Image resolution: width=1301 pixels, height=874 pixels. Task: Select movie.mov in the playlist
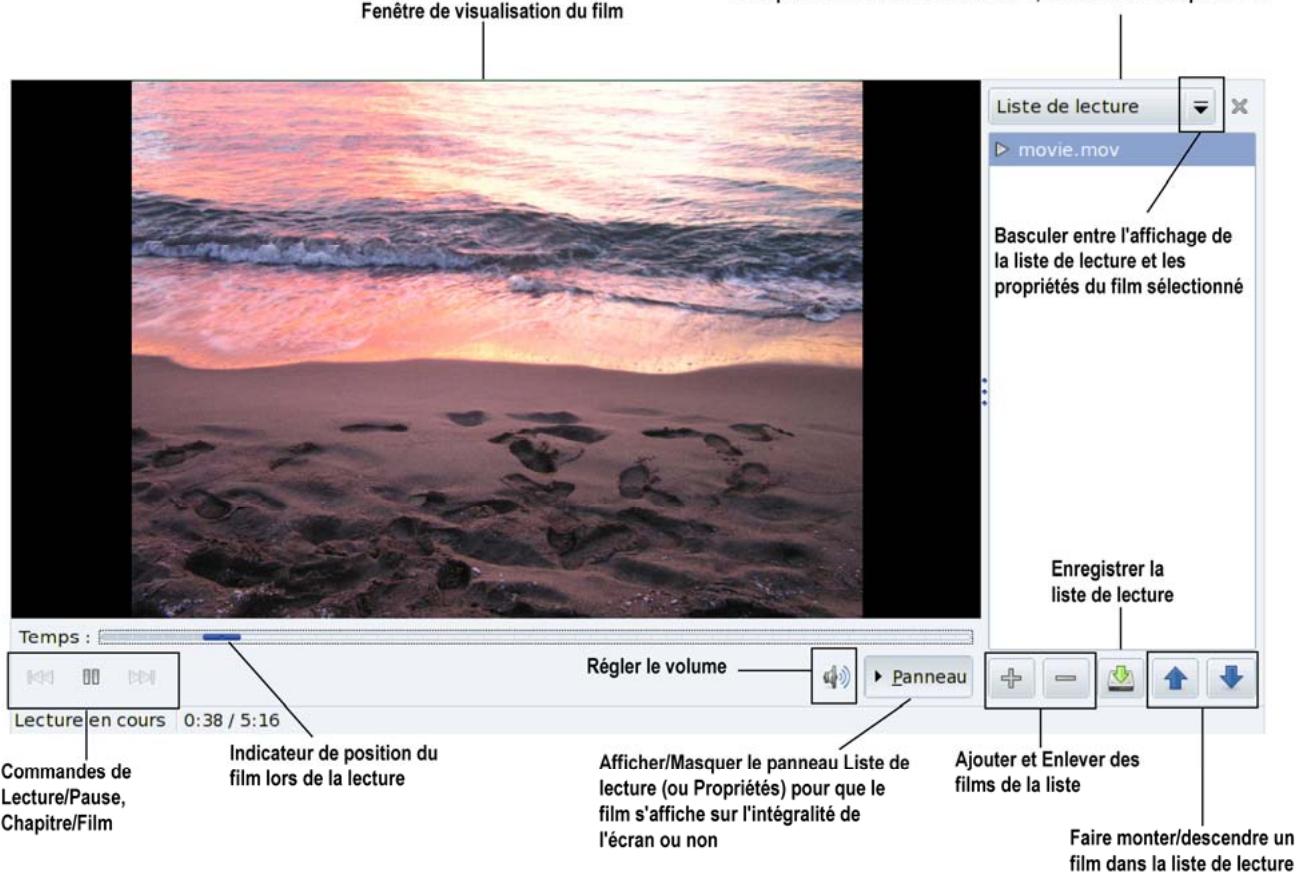pos(1122,150)
